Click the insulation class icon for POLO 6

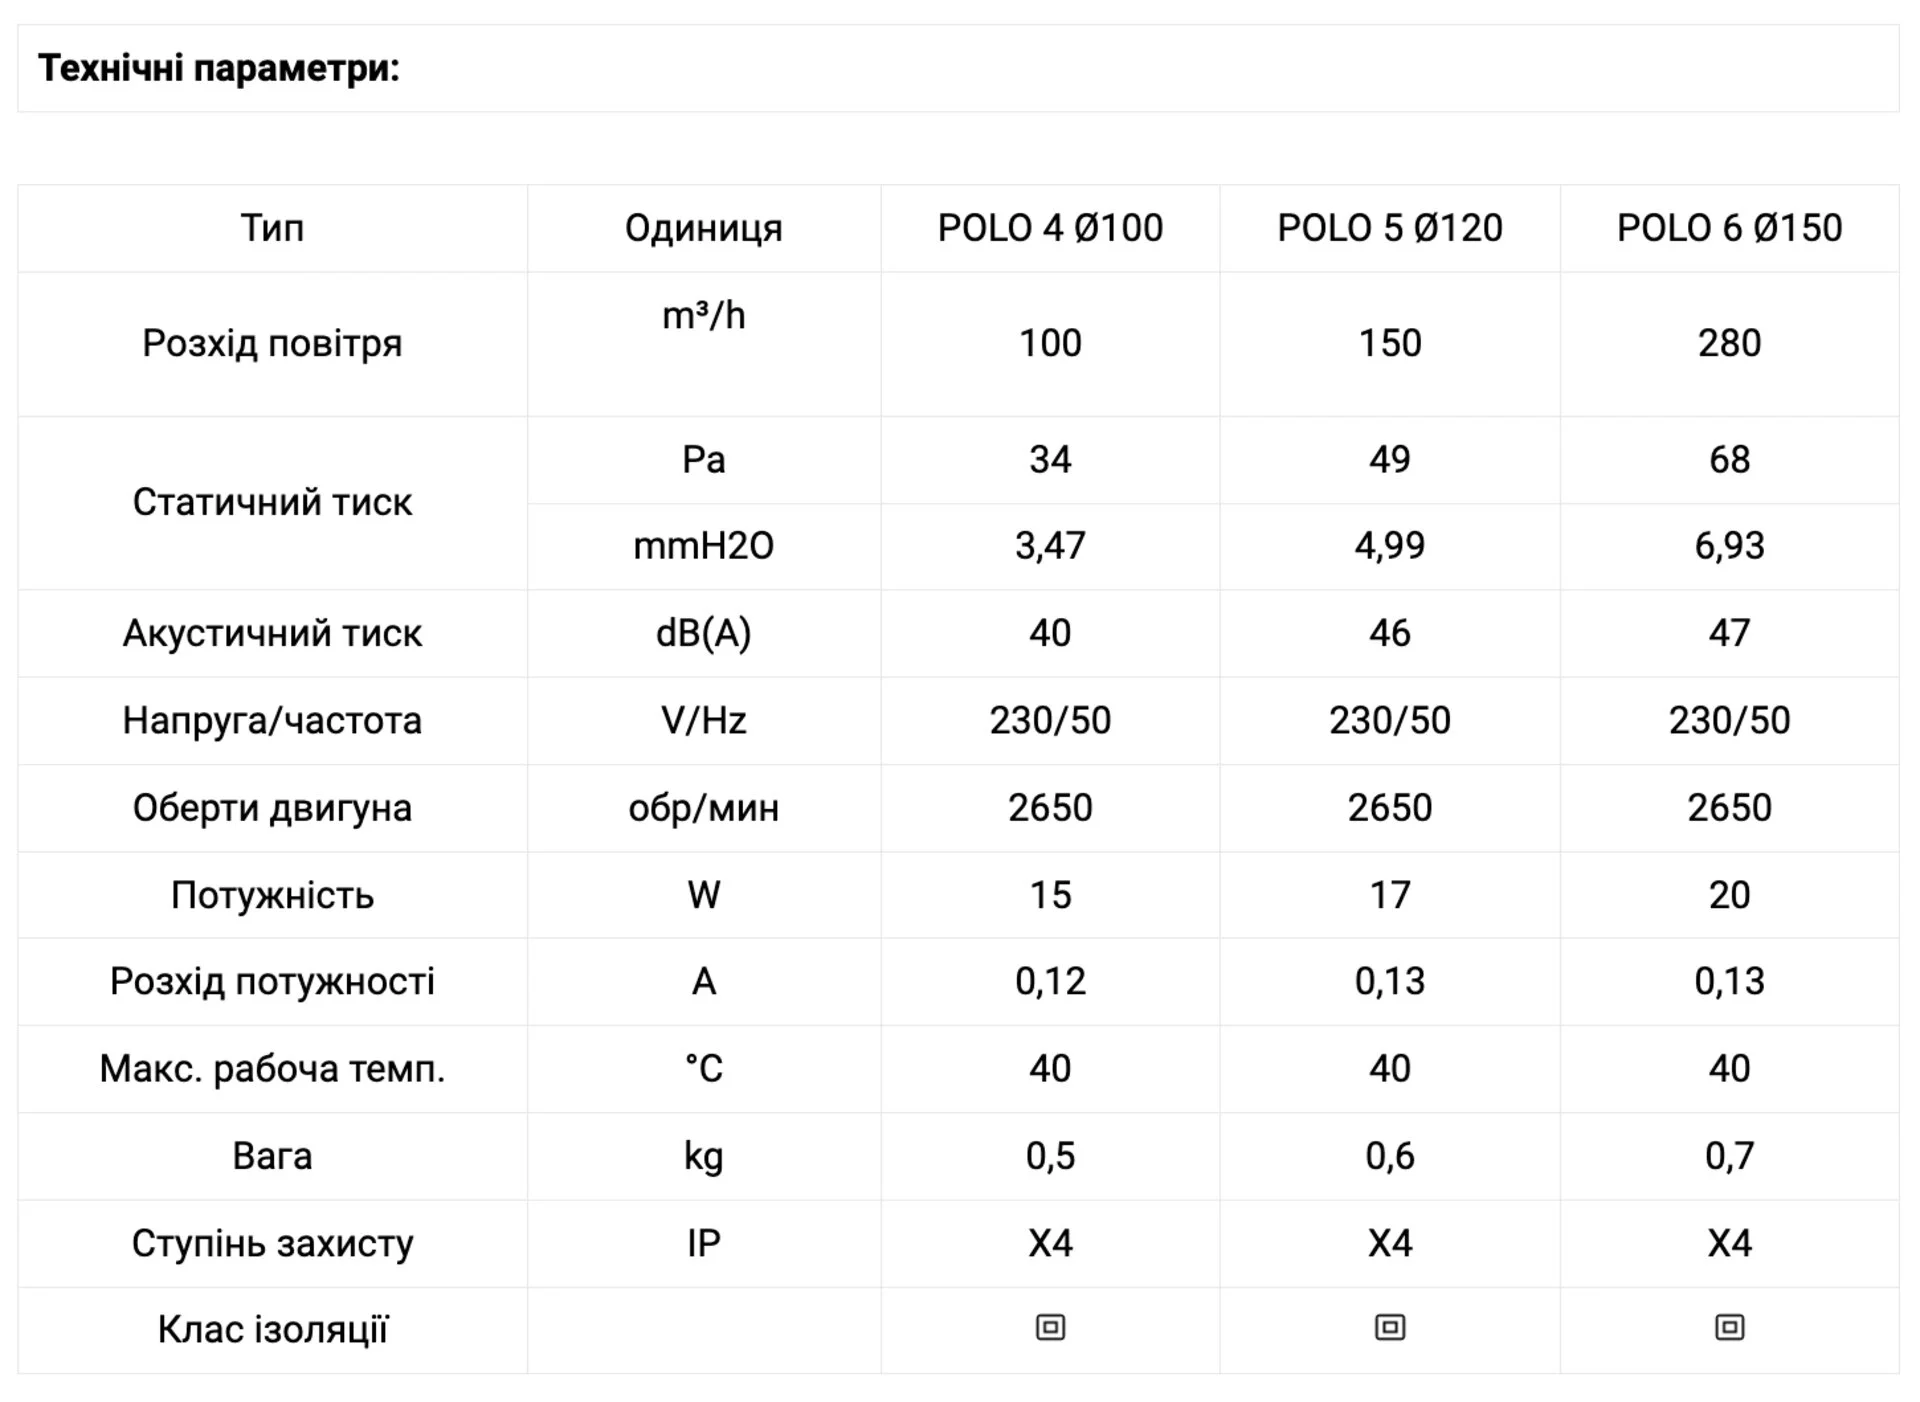[1729, 1328]
